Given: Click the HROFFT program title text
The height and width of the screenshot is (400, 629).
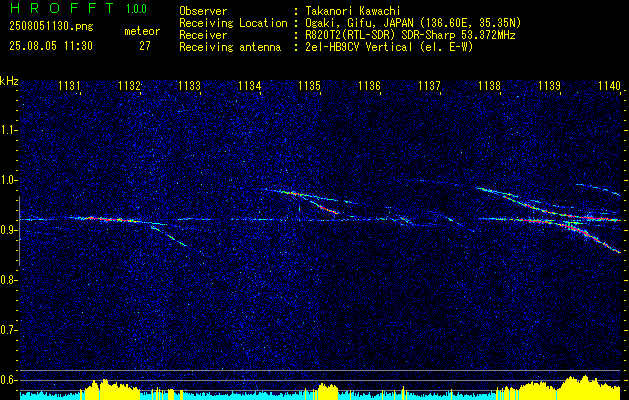Looking at the screenshot, I should 62,8.
